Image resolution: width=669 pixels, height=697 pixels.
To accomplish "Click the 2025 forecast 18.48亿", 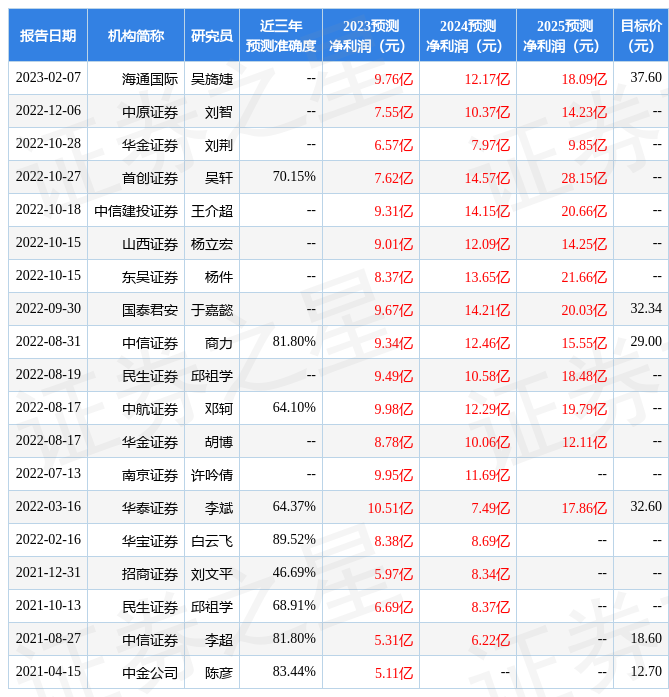I will 584,376.
